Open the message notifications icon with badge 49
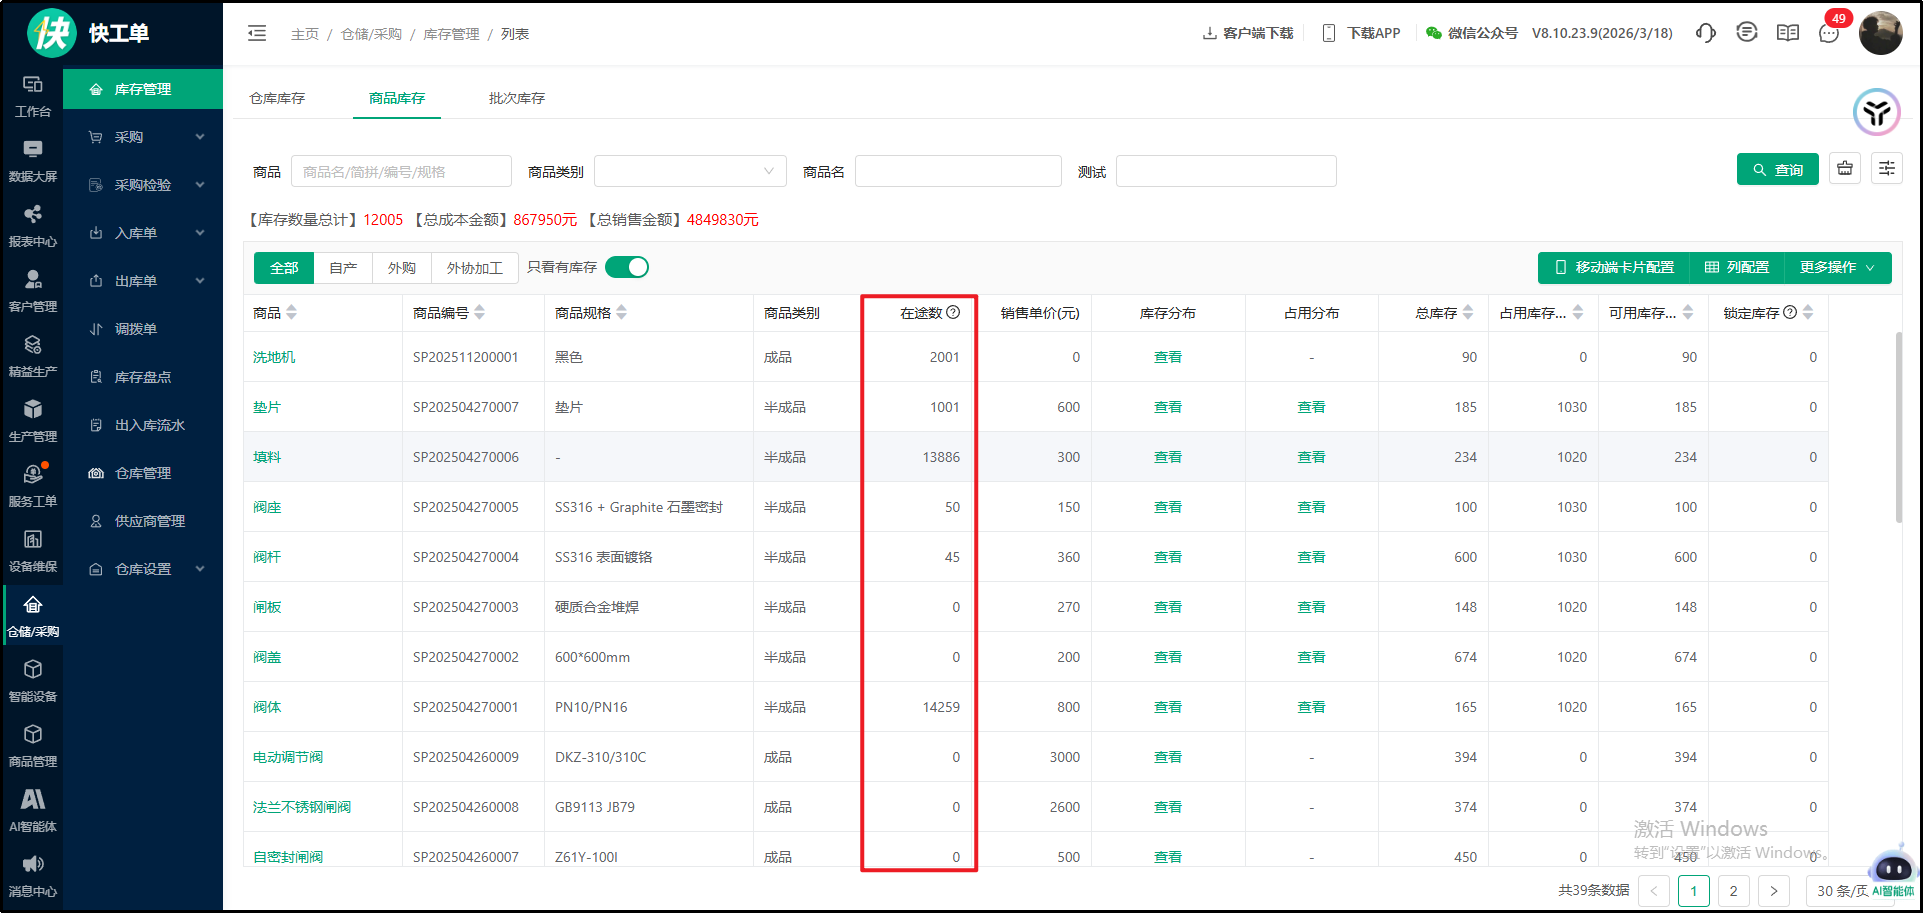 click(x=1828, y=33)
